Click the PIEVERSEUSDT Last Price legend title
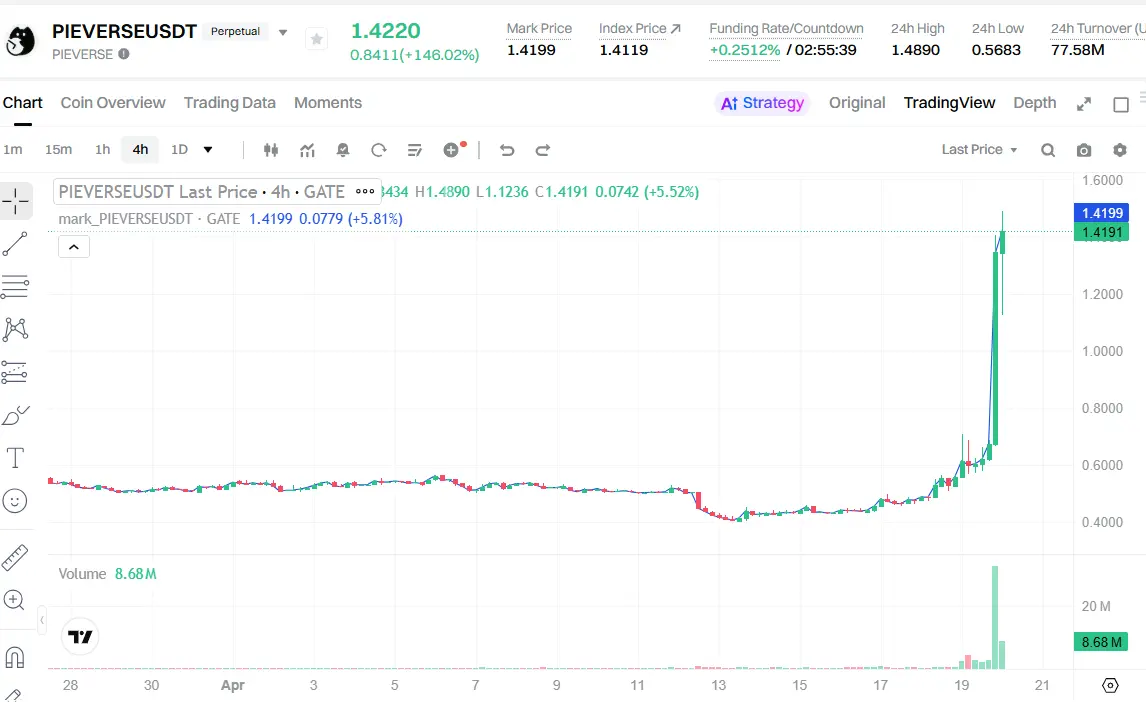The width and height of the screenshot is (1146, 702). pos(201,191)
